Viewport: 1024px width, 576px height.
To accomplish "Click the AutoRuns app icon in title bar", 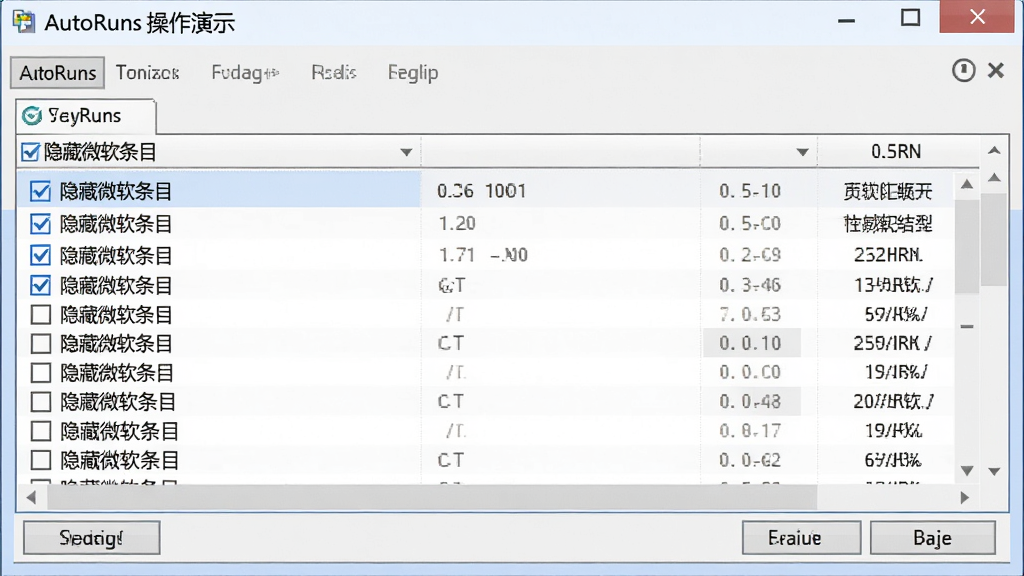I will click(24, 22).
